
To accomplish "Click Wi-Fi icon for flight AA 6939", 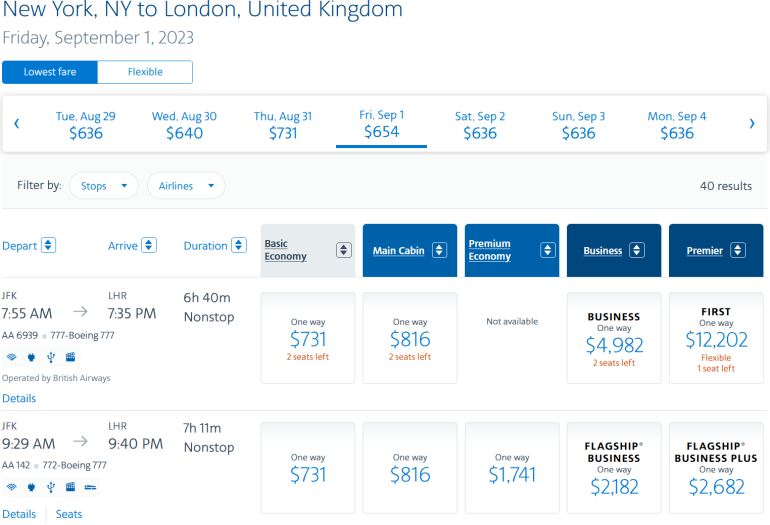I will pyautogui.click(x=11, y=356).
